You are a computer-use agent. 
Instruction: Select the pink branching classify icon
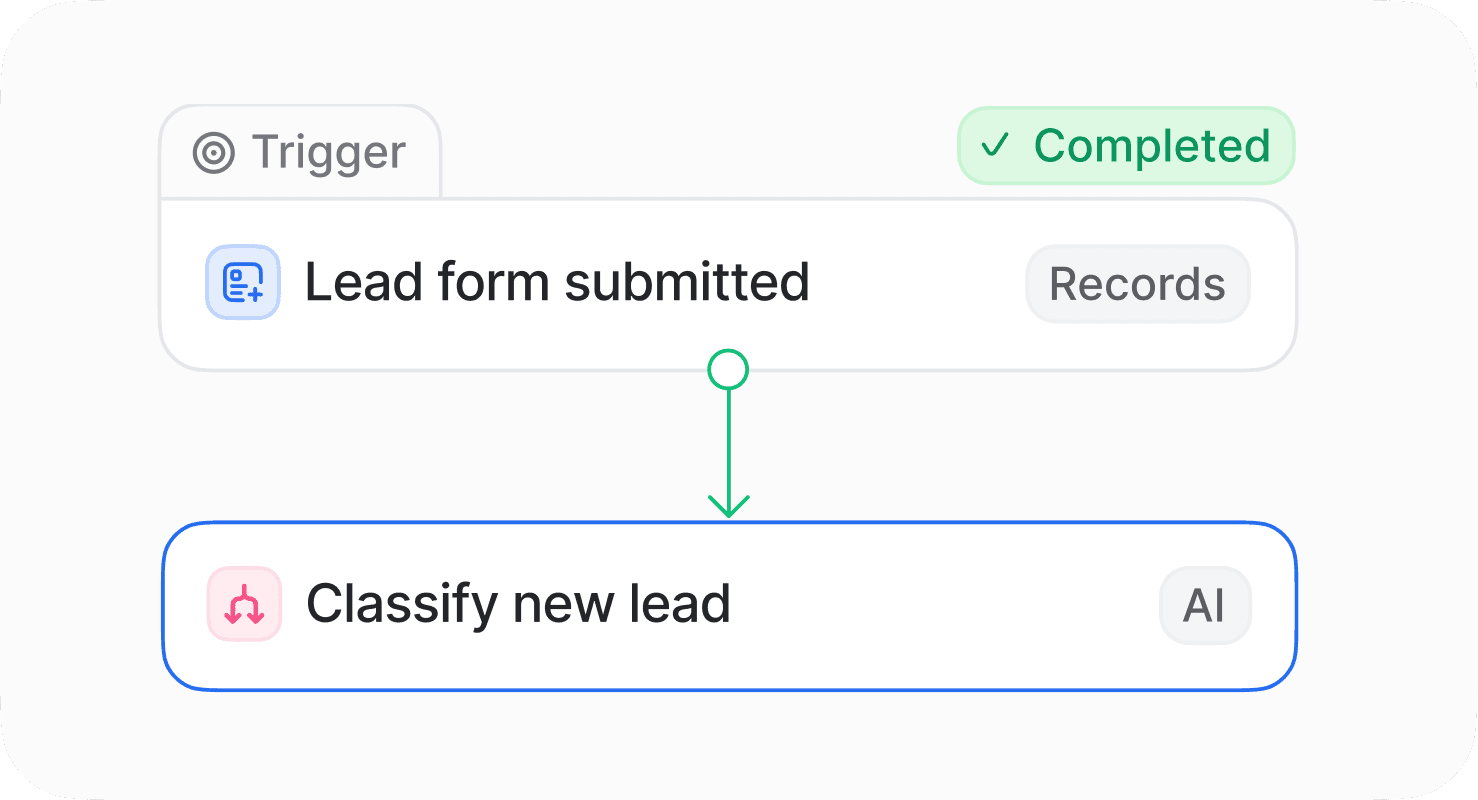243,604
